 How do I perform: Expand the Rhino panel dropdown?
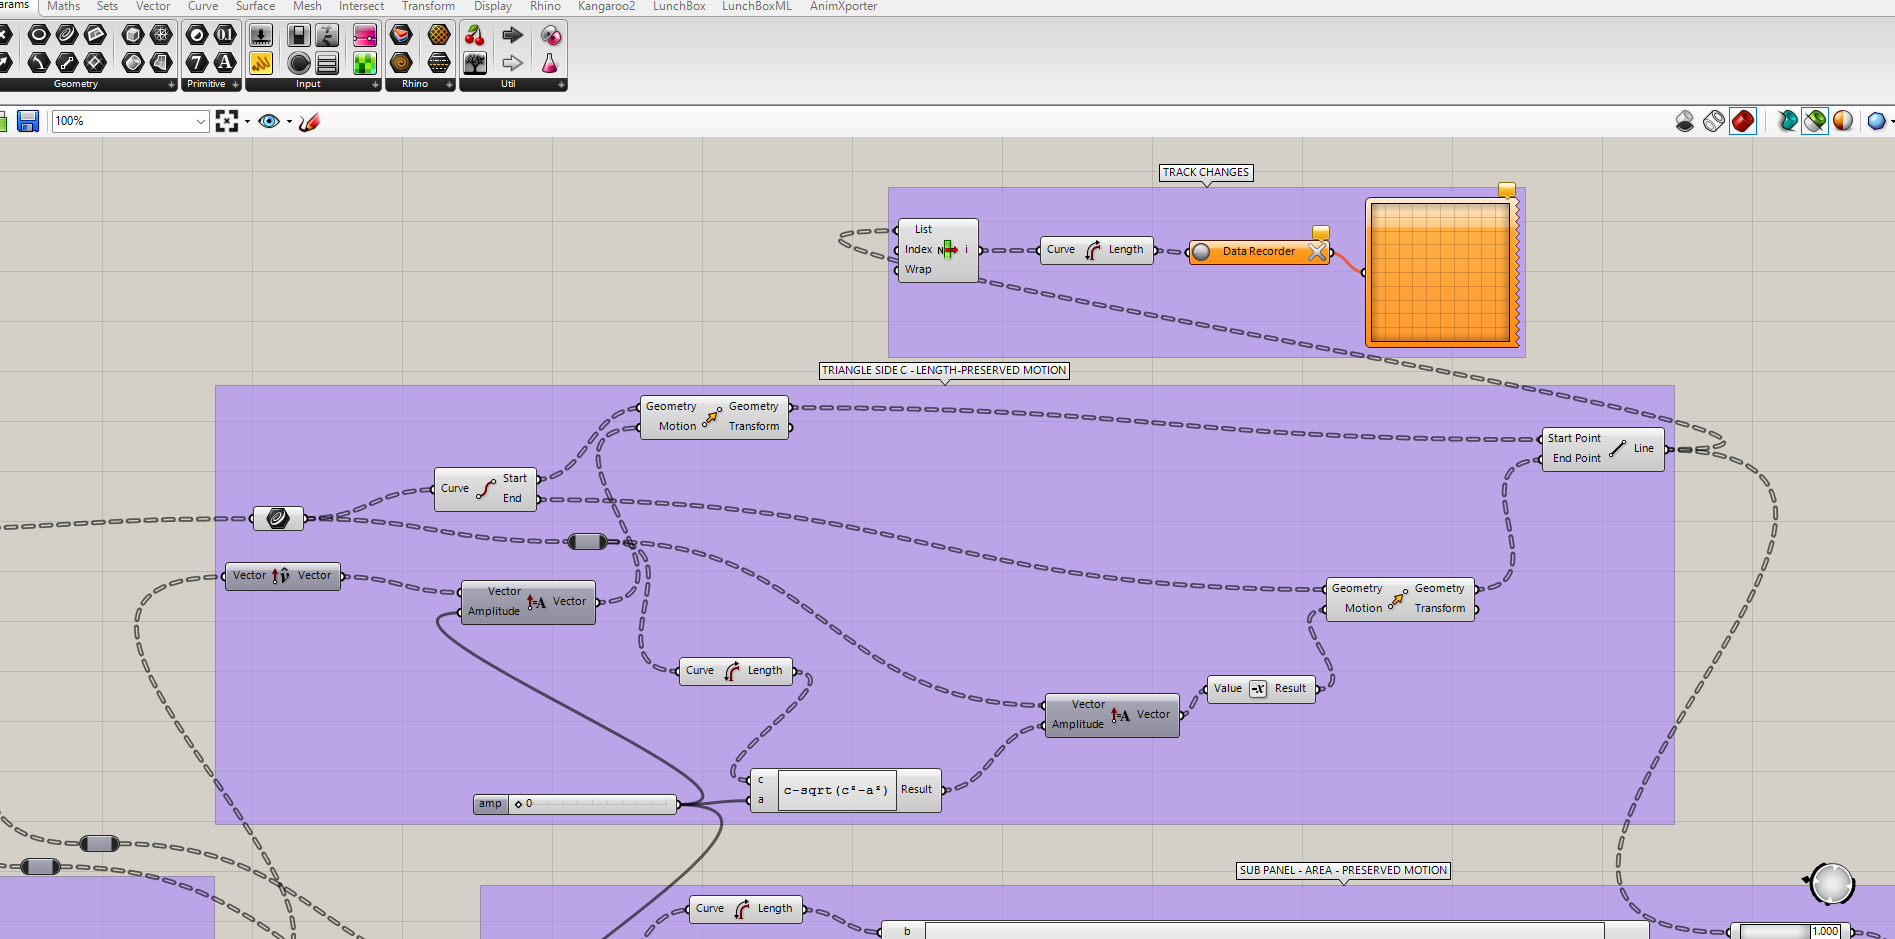(x=449, y=85)
